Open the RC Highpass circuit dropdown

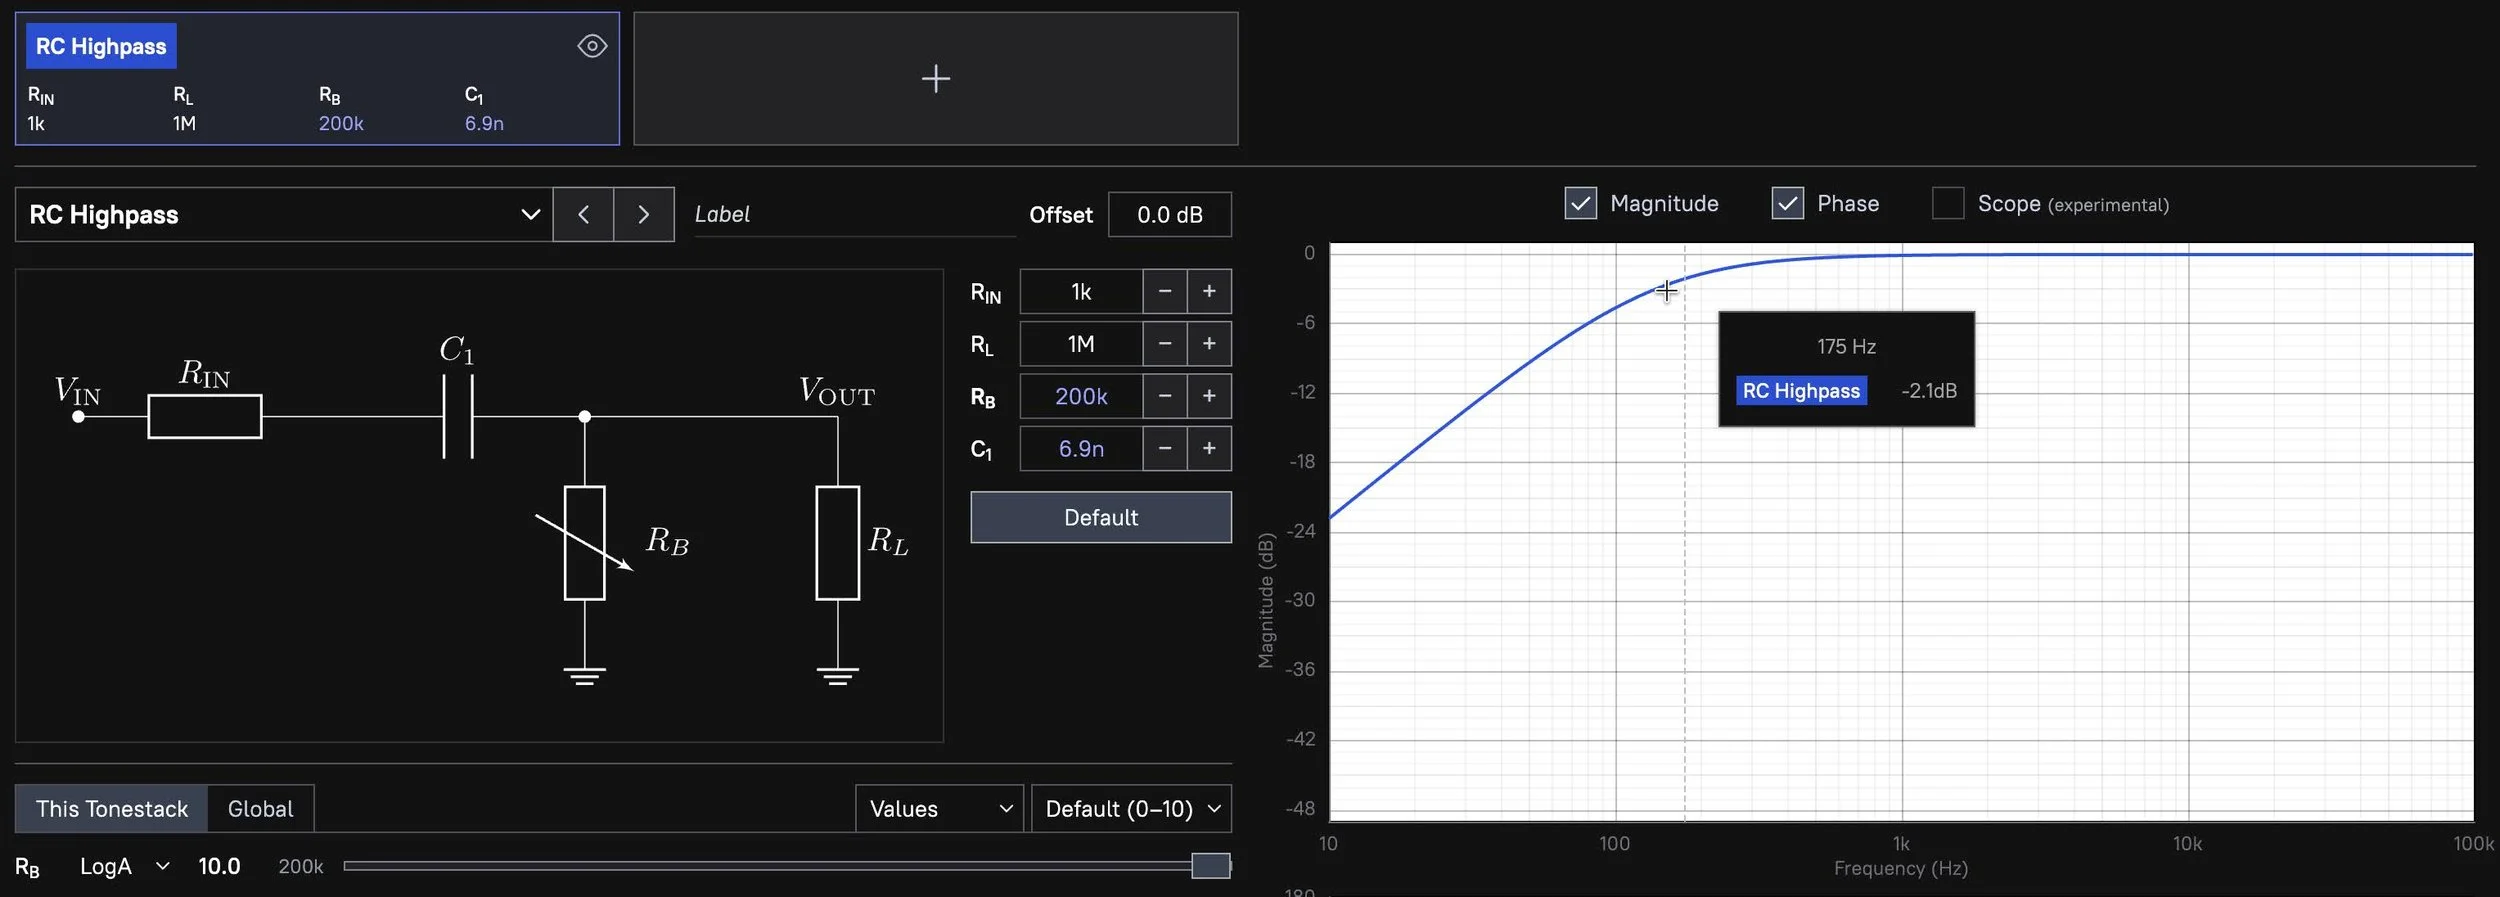284,214
